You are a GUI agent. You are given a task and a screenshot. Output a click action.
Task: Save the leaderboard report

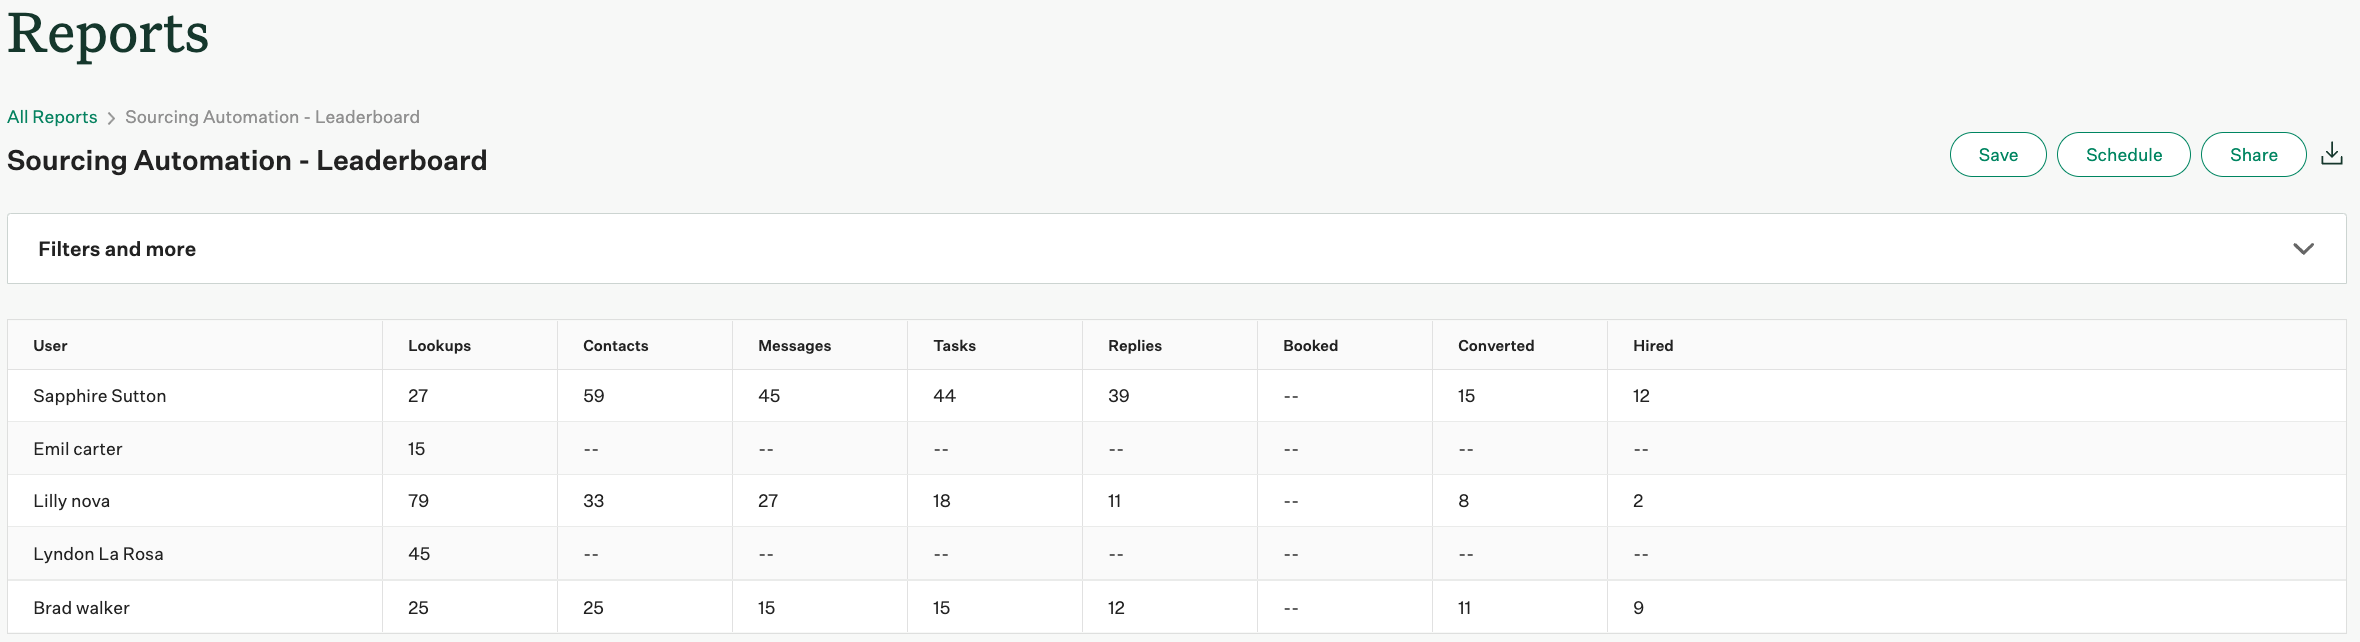click(1998, 155)
